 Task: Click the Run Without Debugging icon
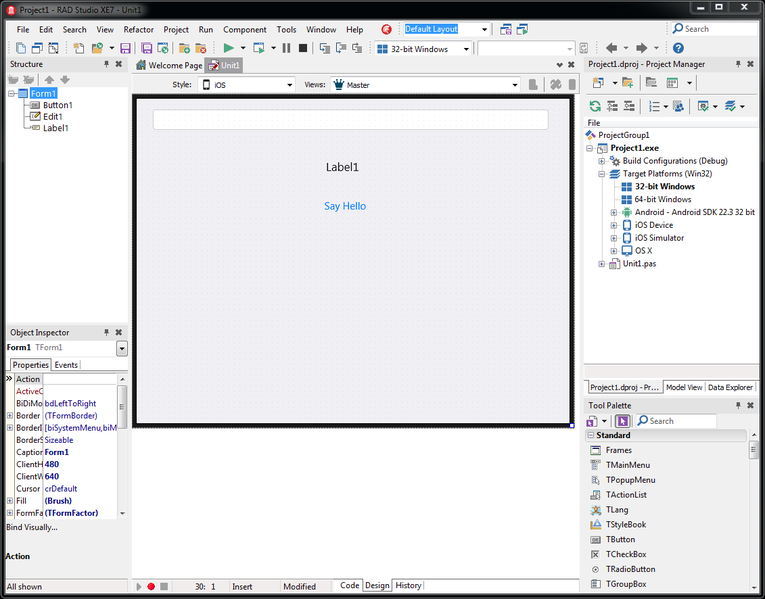coord(259,48)
